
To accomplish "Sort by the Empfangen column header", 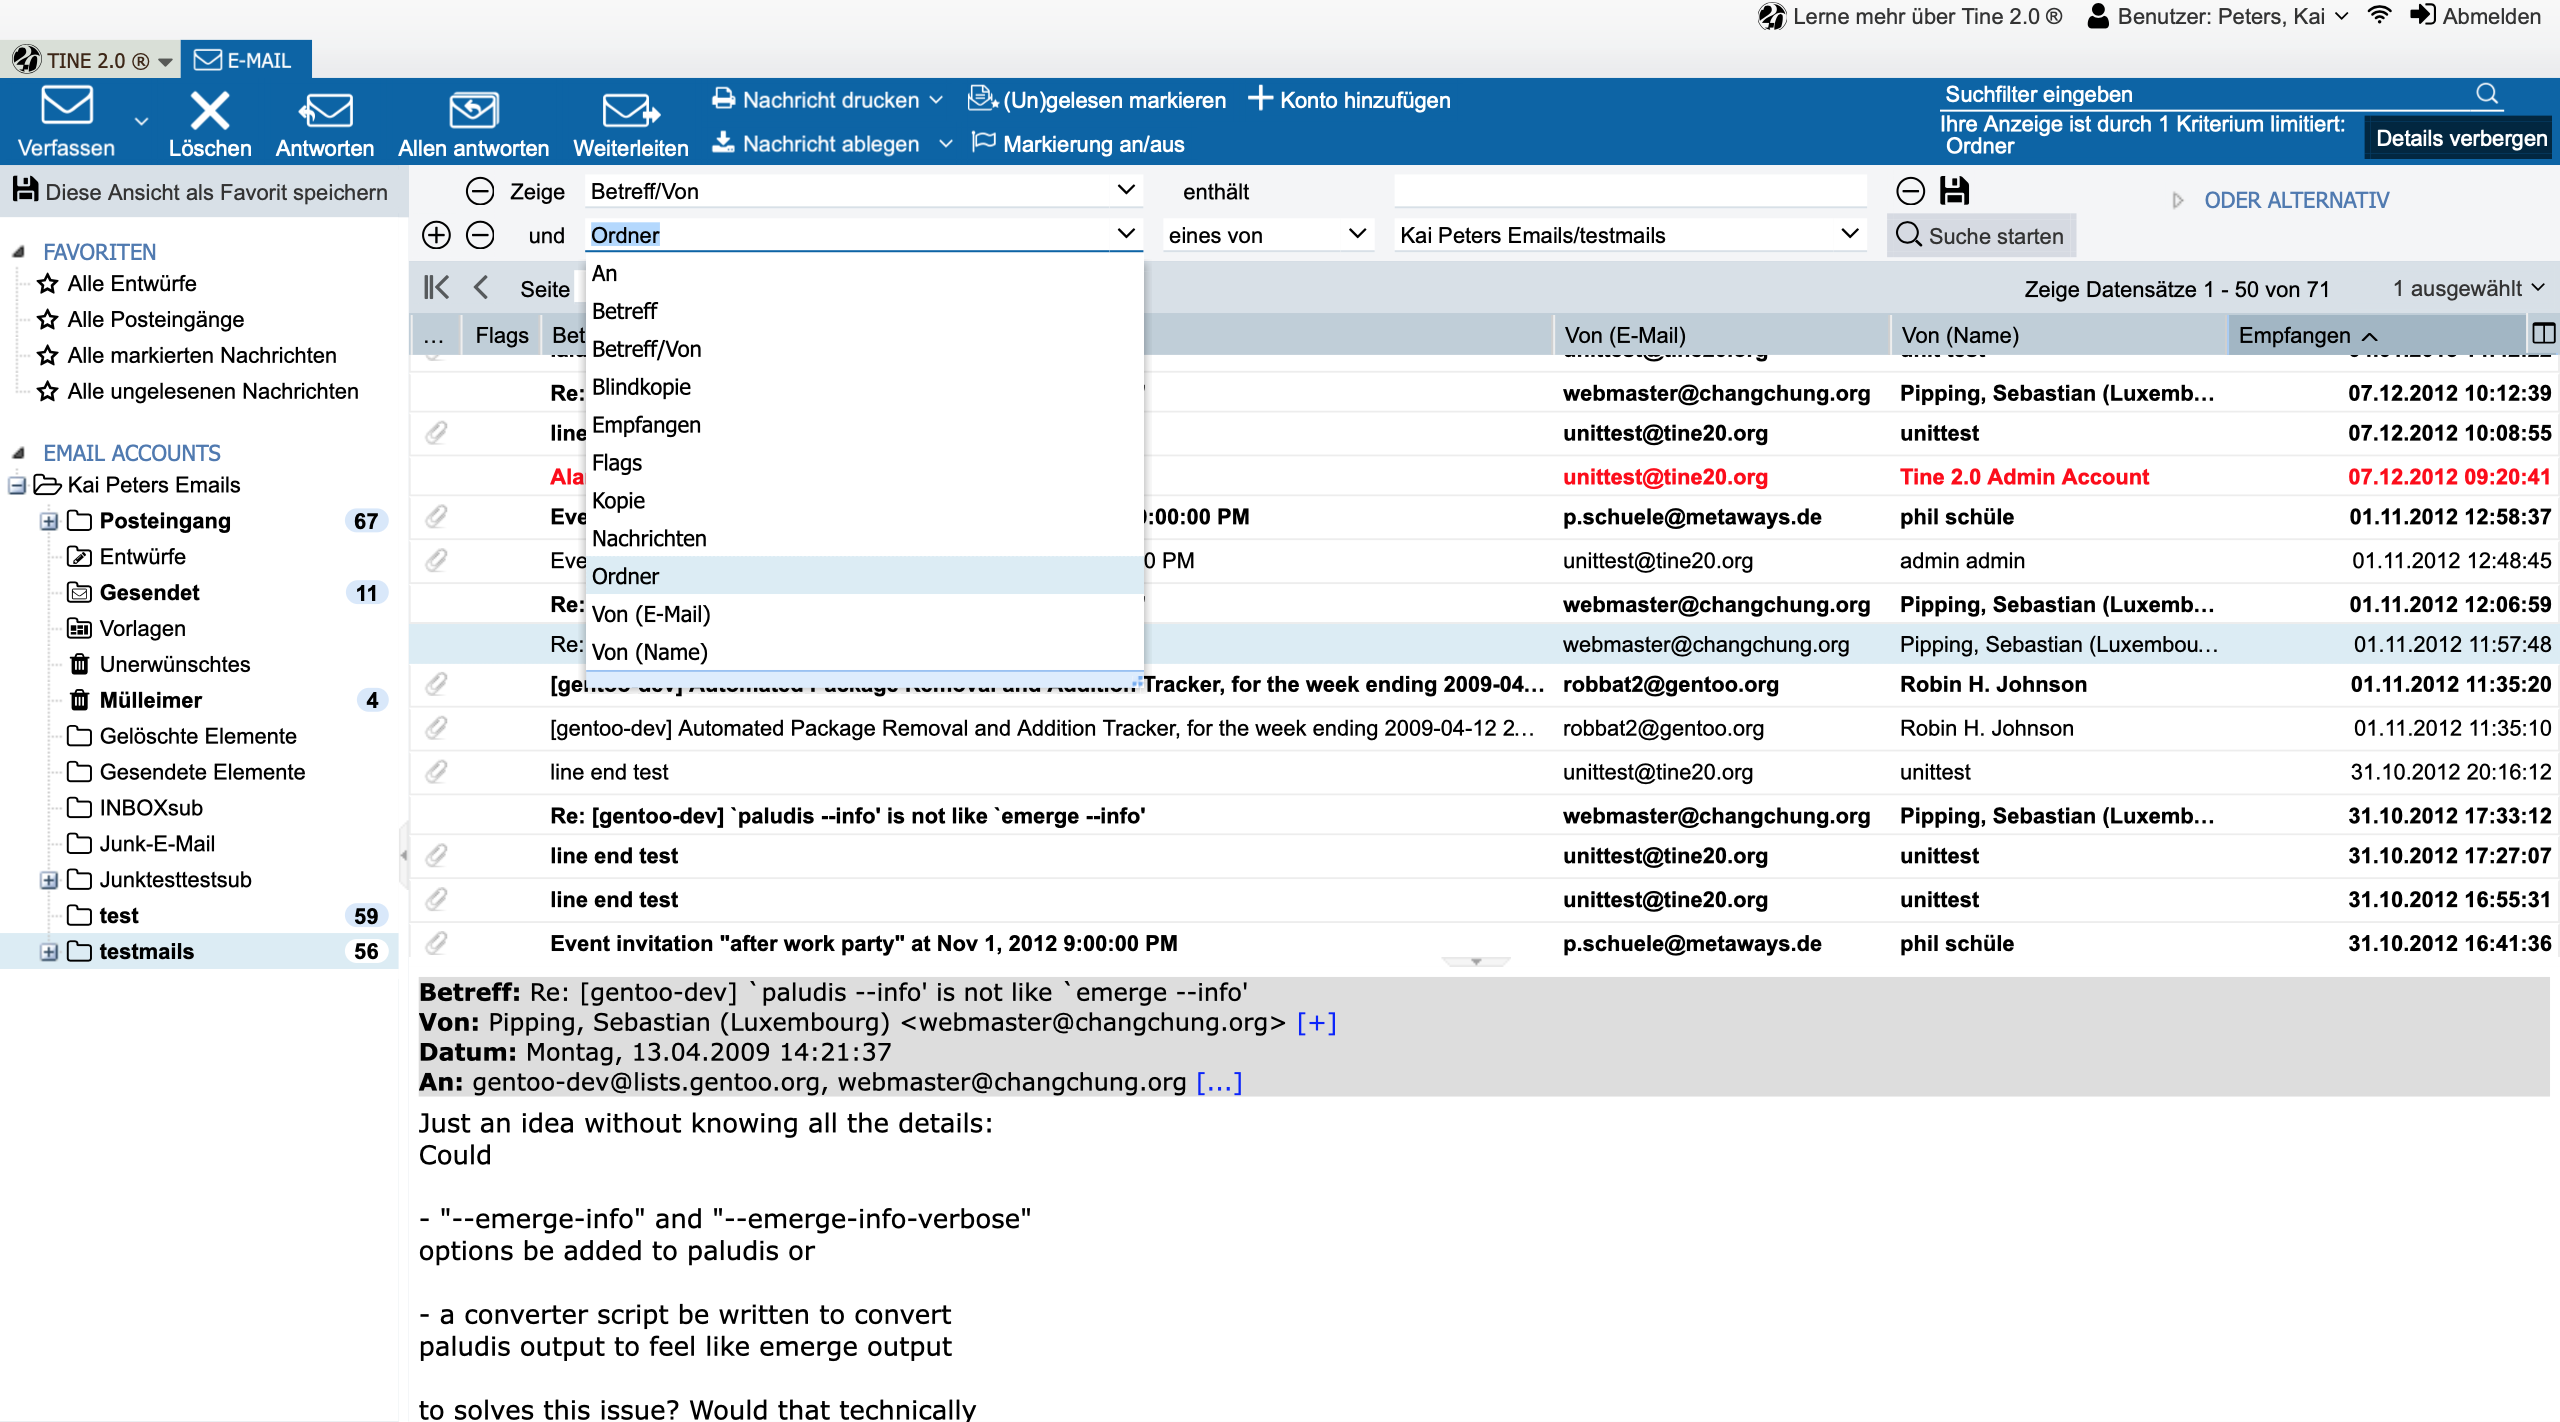I will point(2376,335).
